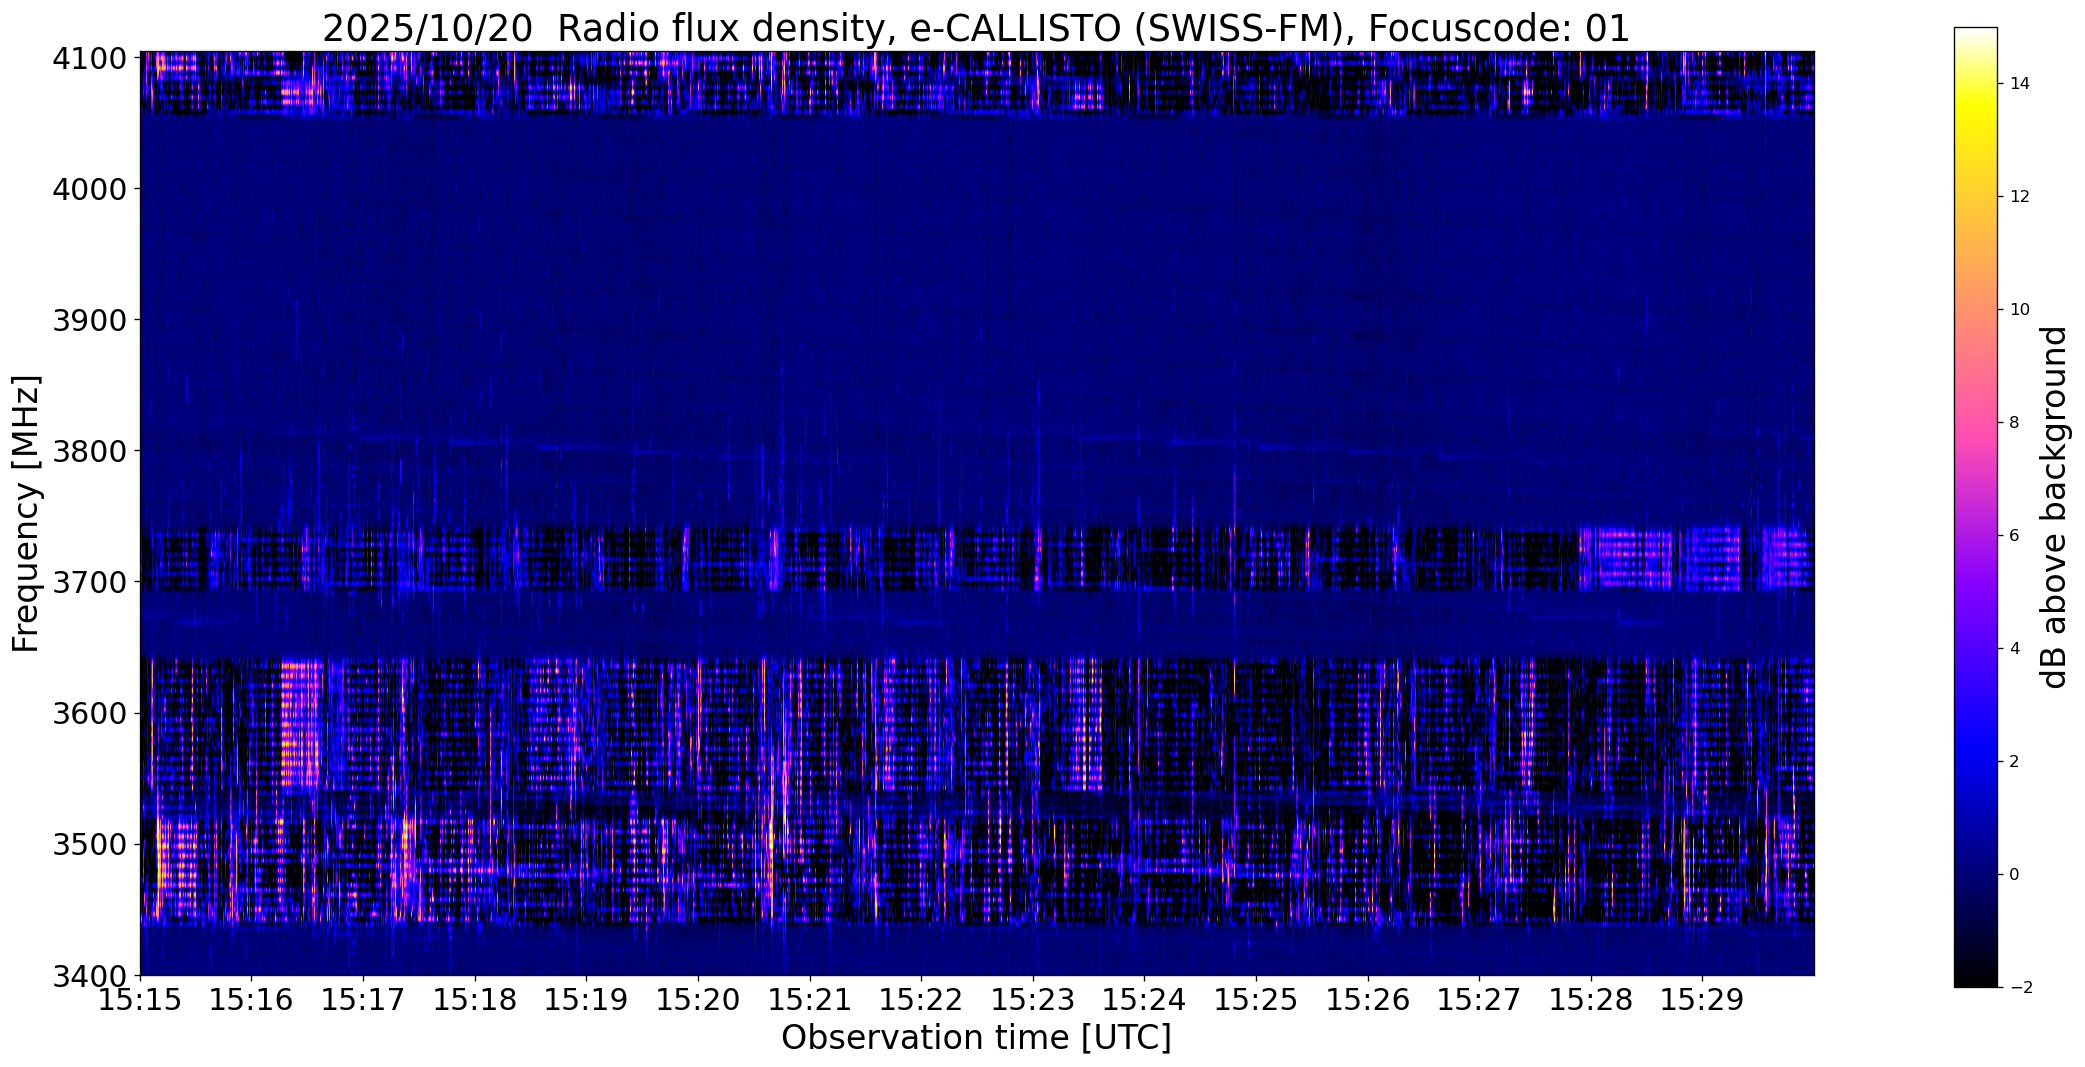Click the 15:29 time tick label

click(1703, 1000)
